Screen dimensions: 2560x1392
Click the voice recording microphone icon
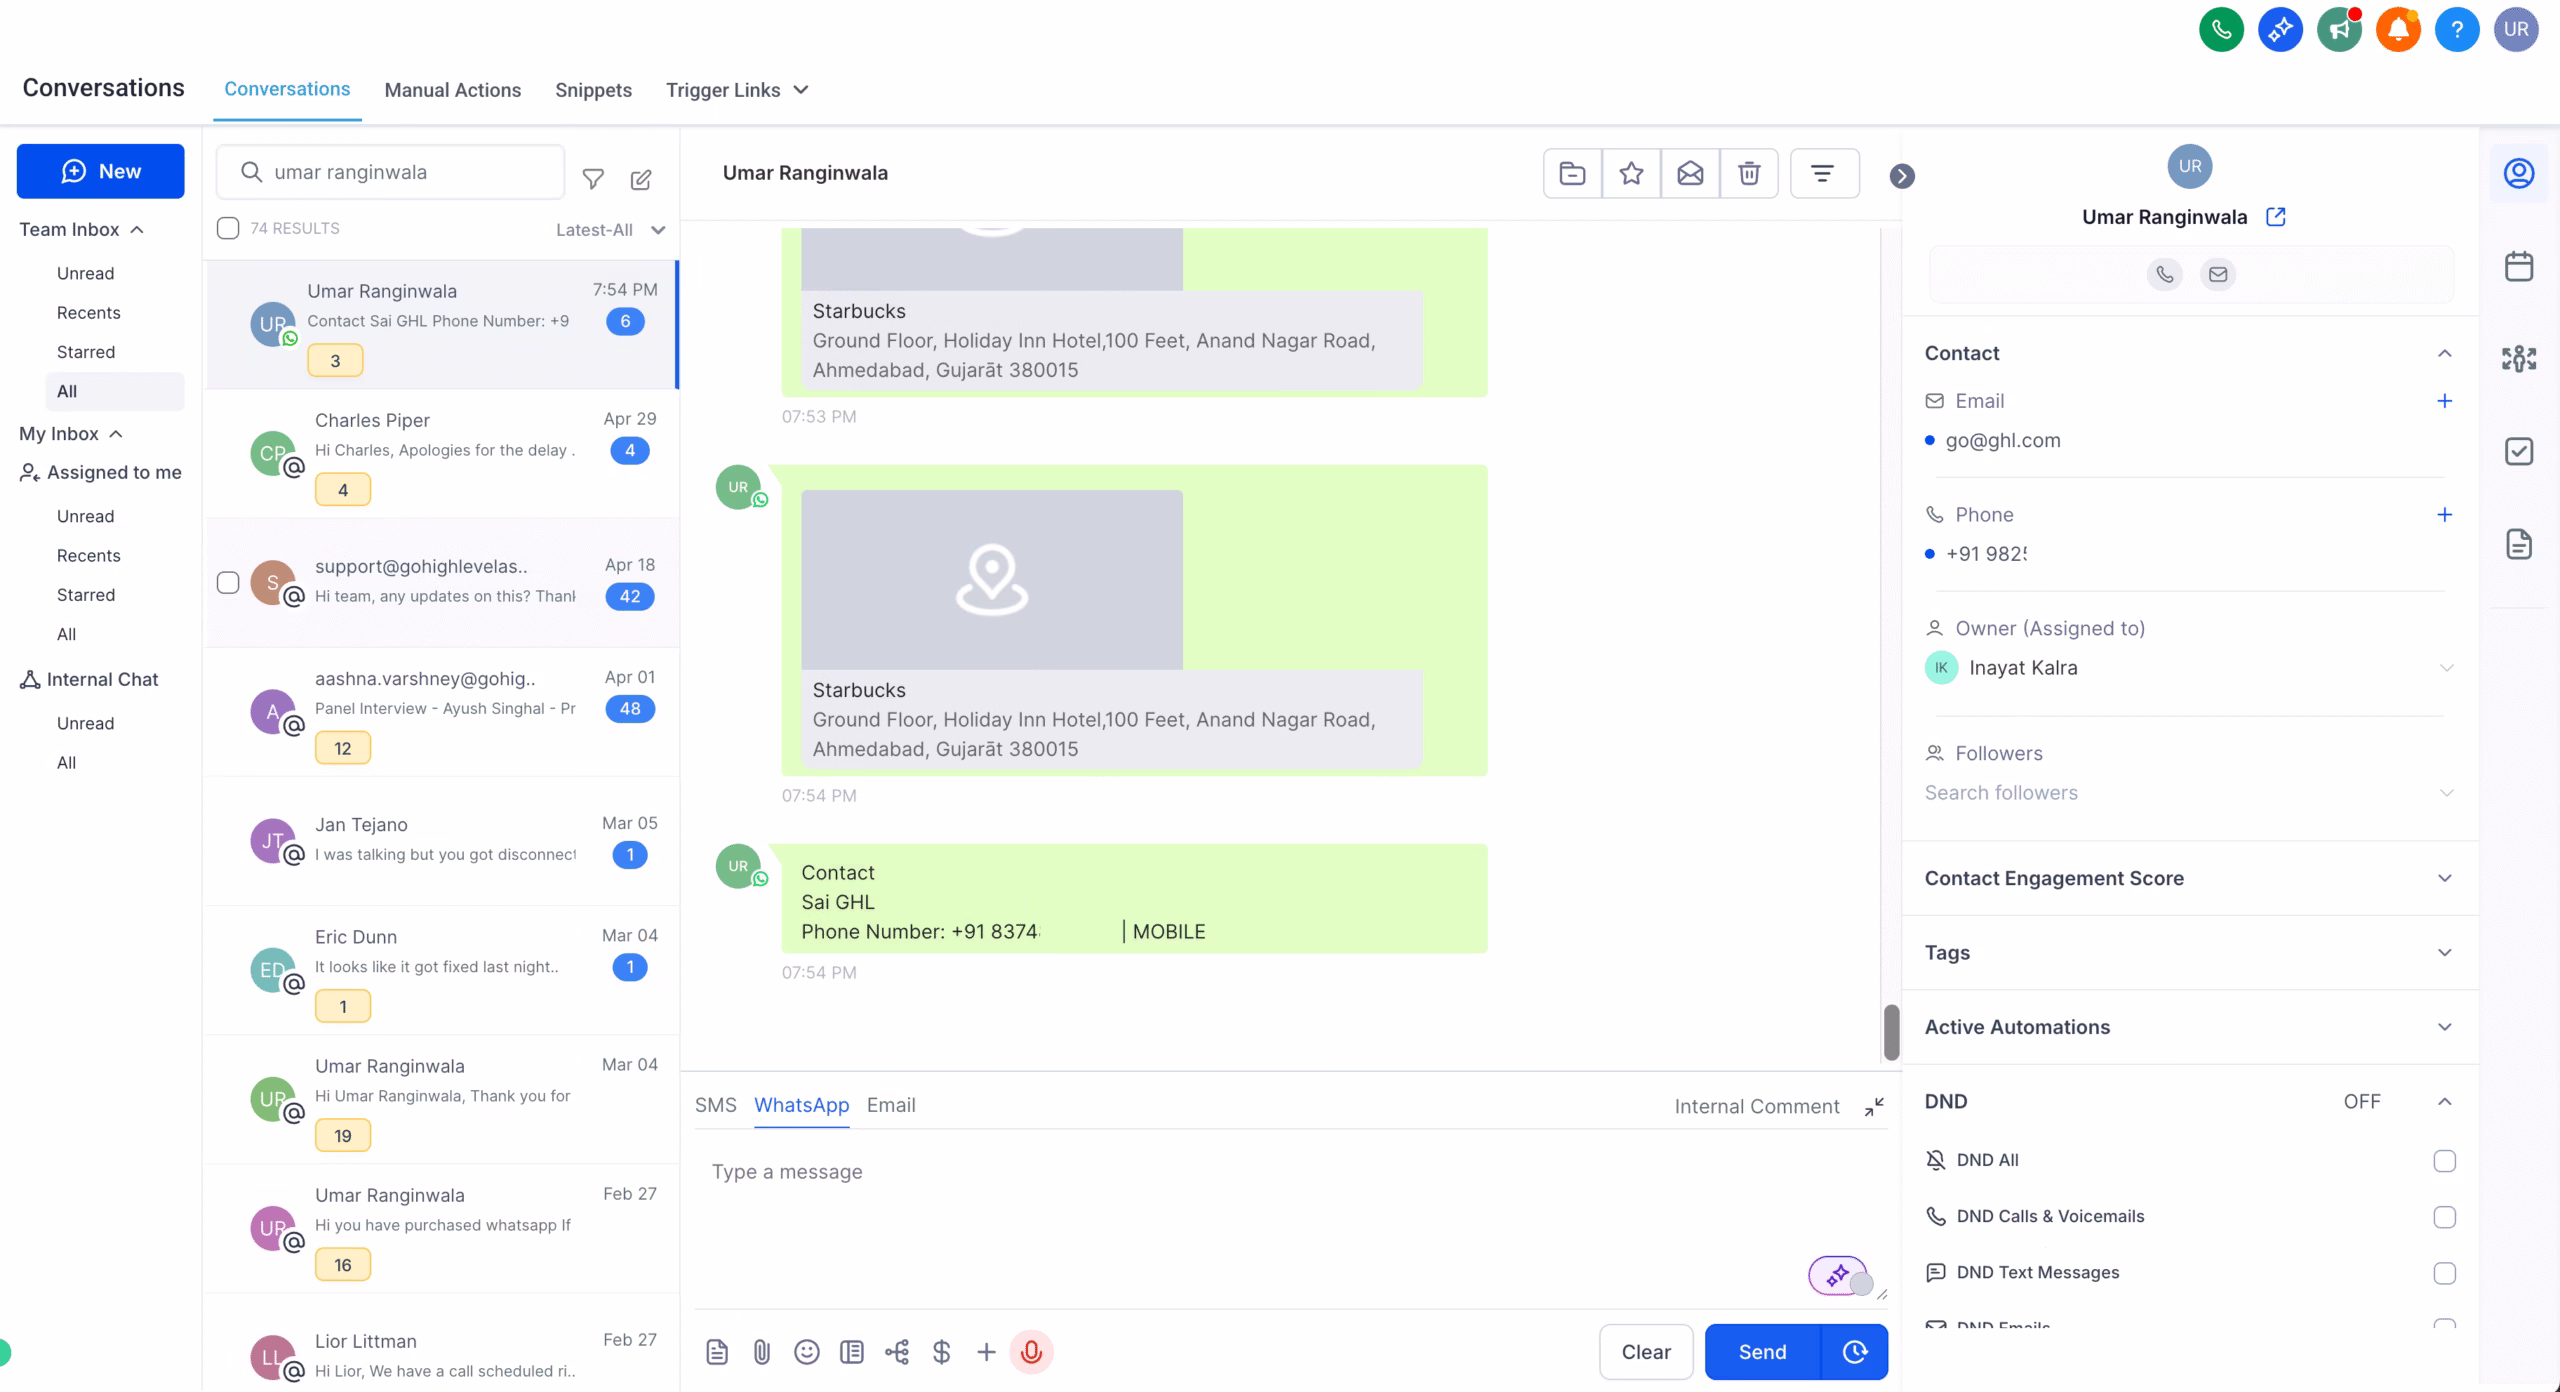[1031, 1352]
